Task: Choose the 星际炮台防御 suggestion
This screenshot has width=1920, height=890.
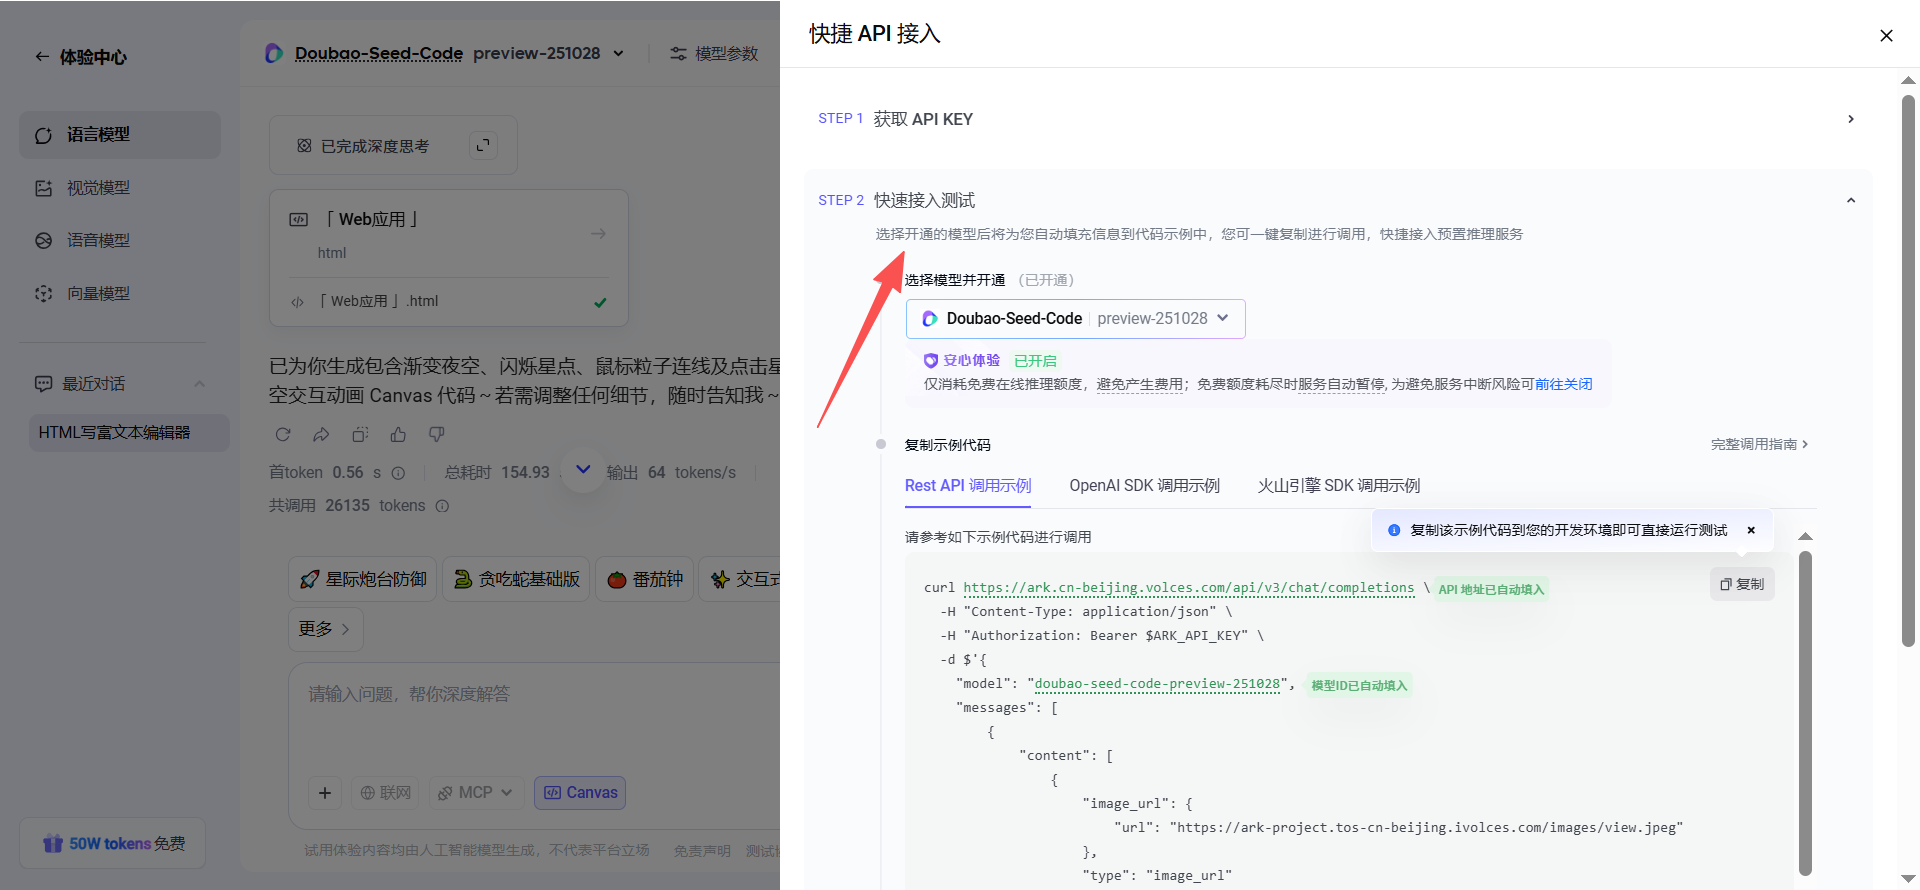Action: coord(363,579)
